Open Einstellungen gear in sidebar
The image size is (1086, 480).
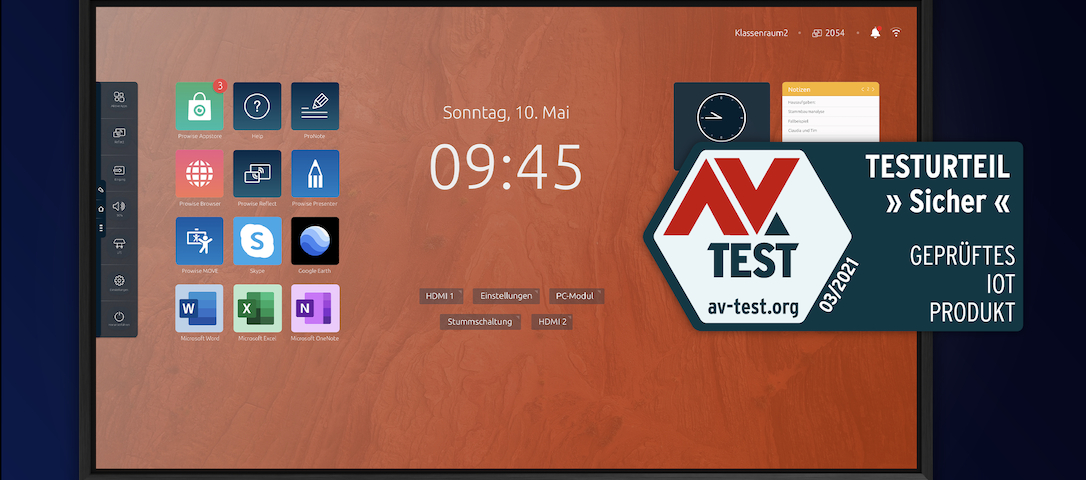(119, 281)
